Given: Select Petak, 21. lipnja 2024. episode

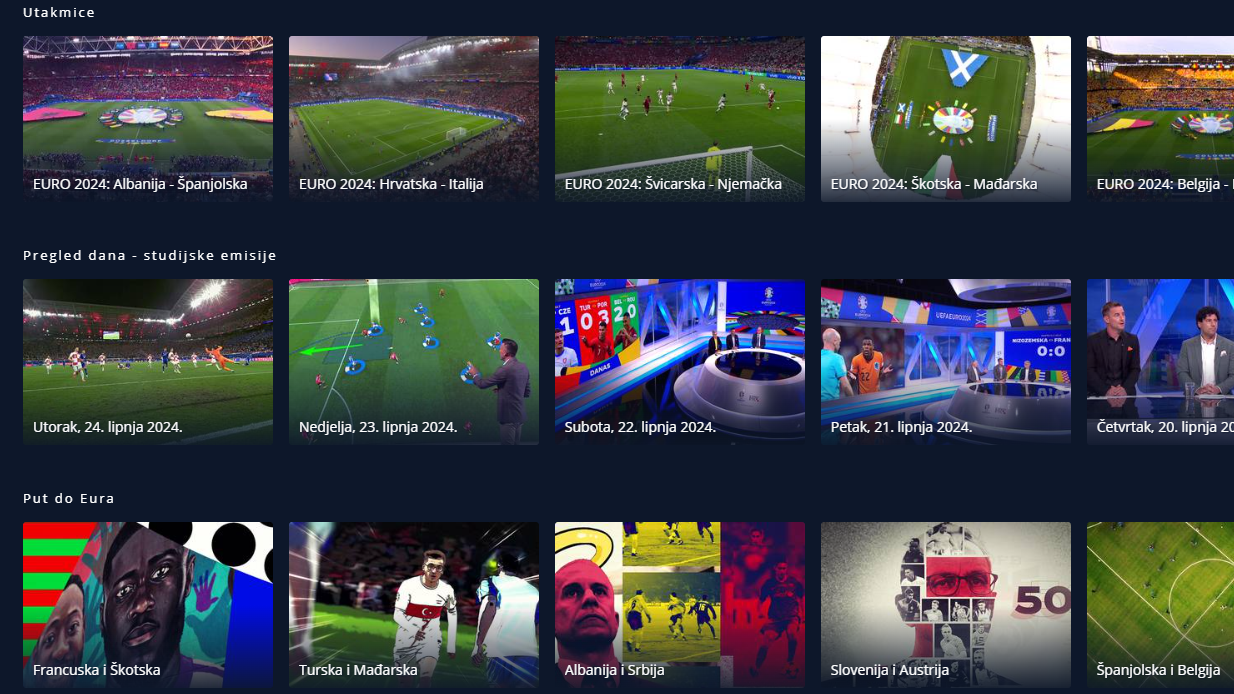Looking at the screenshot, I should (946, 362).
